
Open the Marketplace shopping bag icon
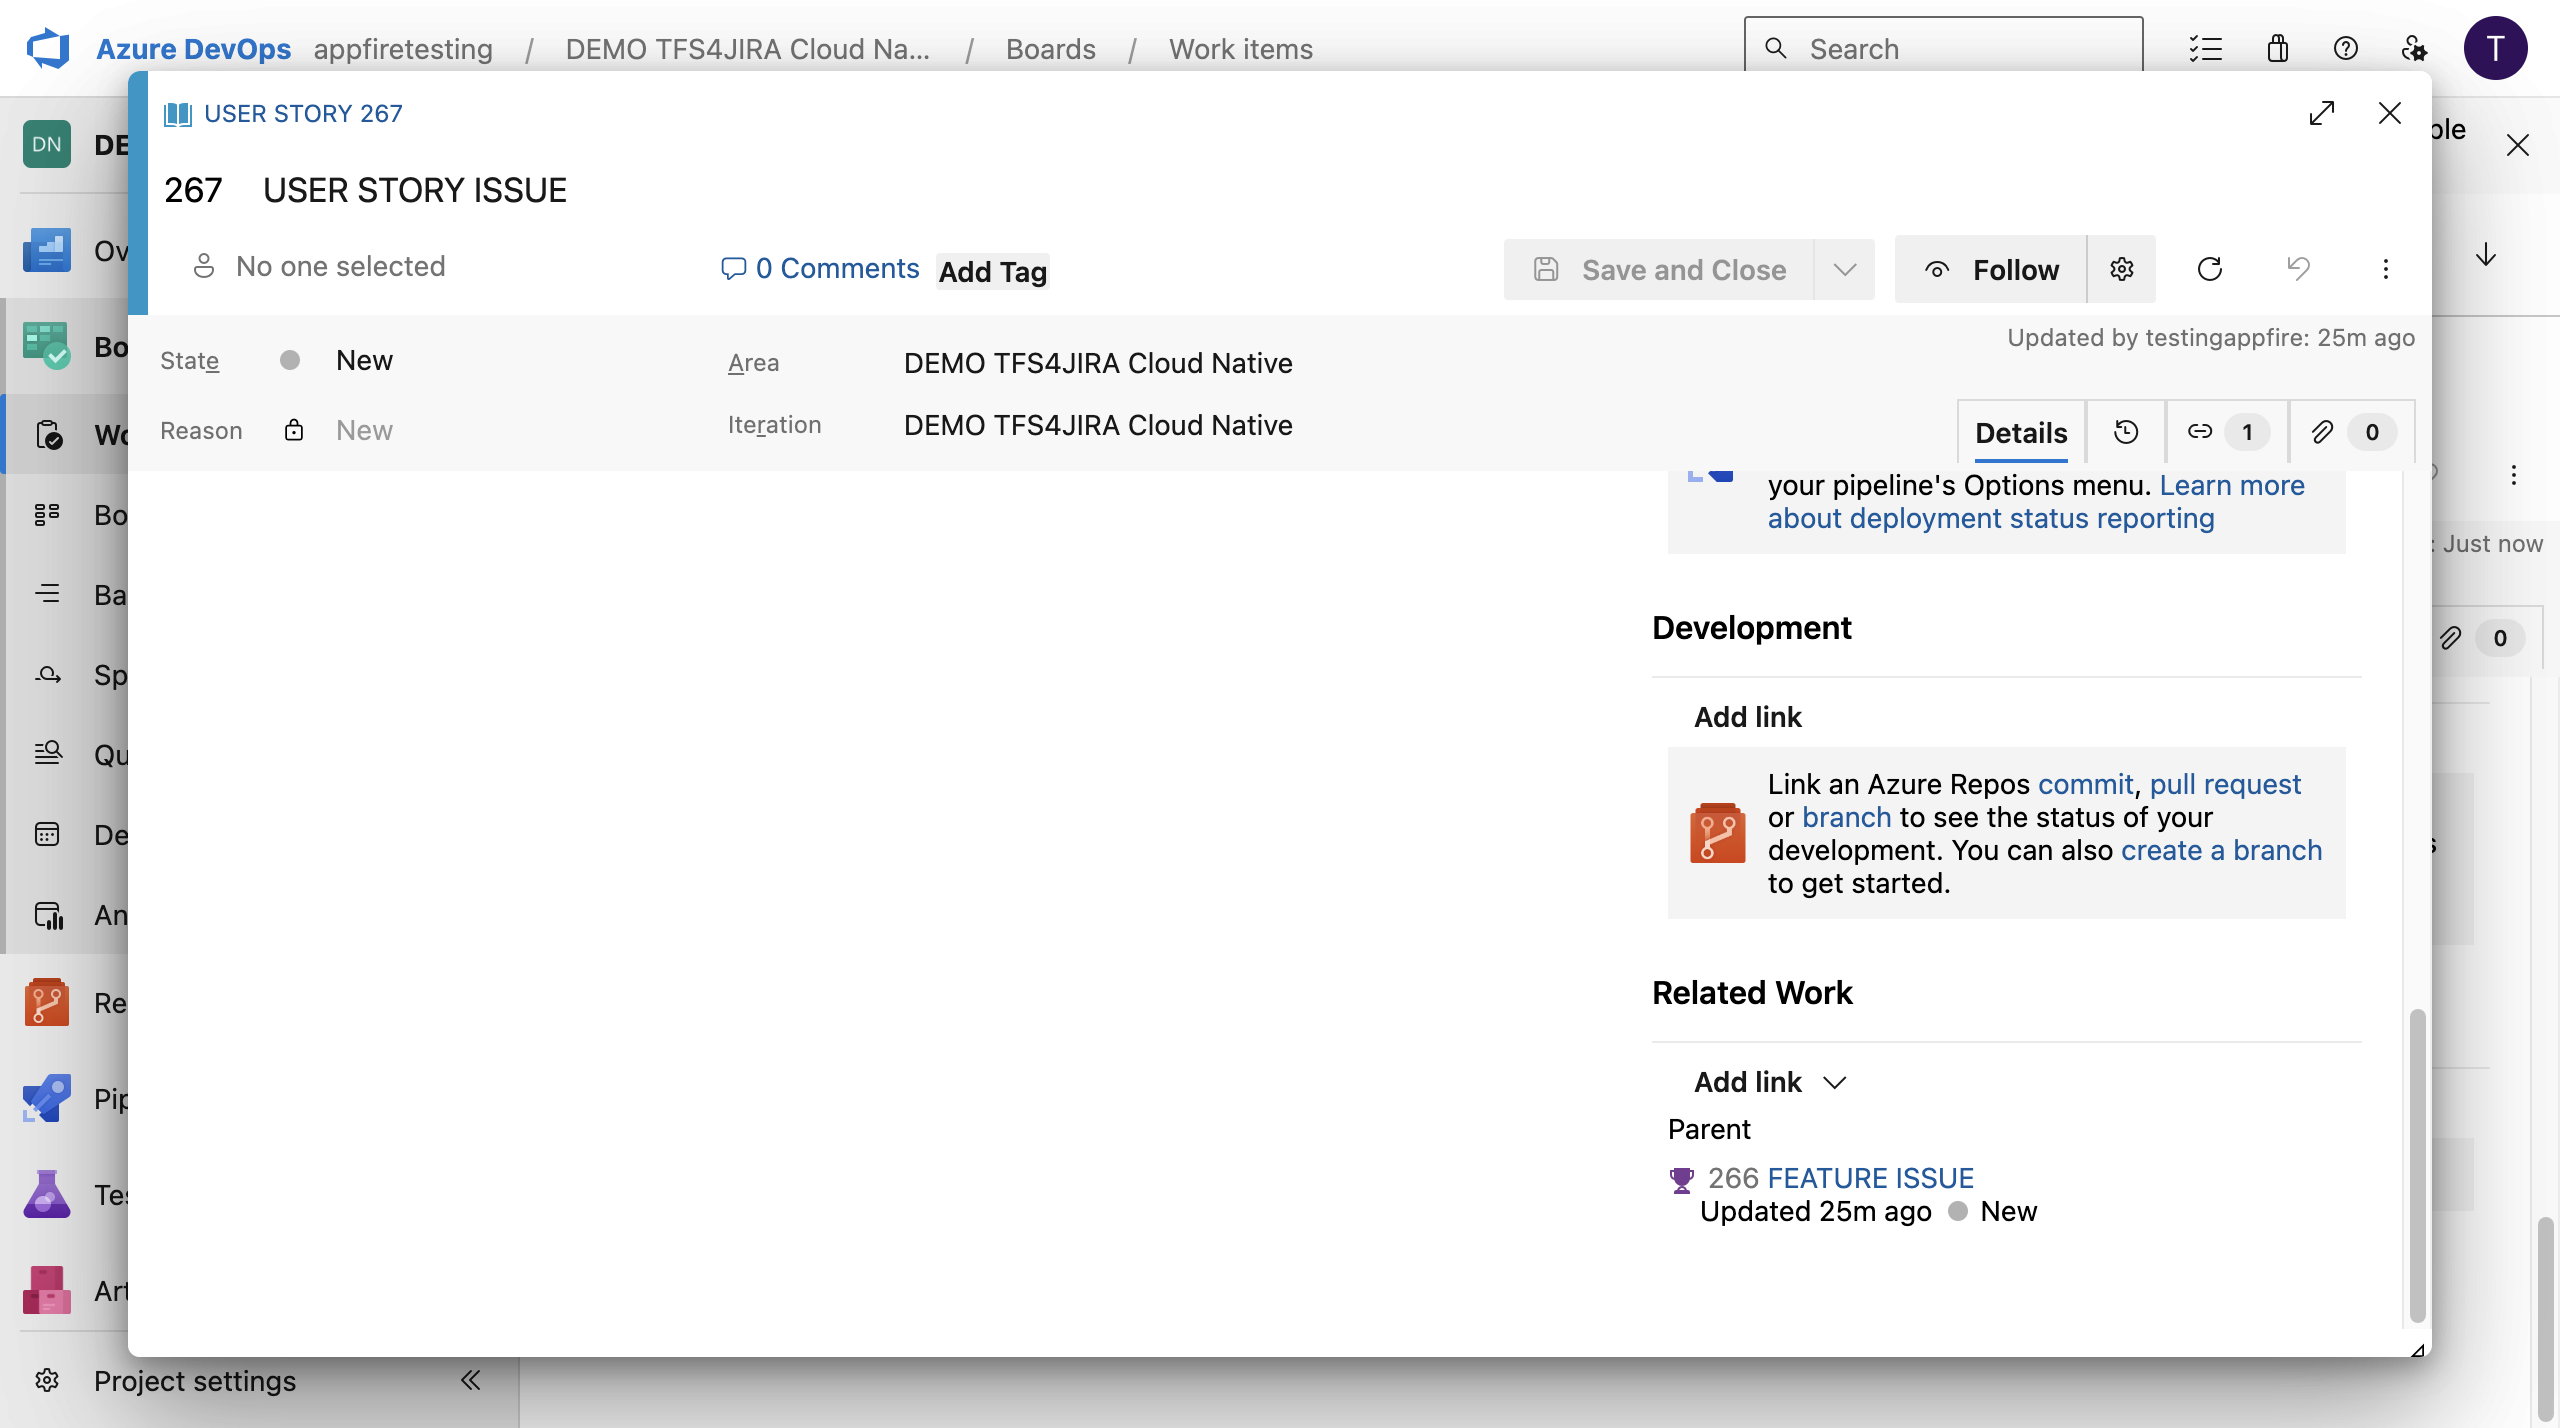pos(2277,48)
